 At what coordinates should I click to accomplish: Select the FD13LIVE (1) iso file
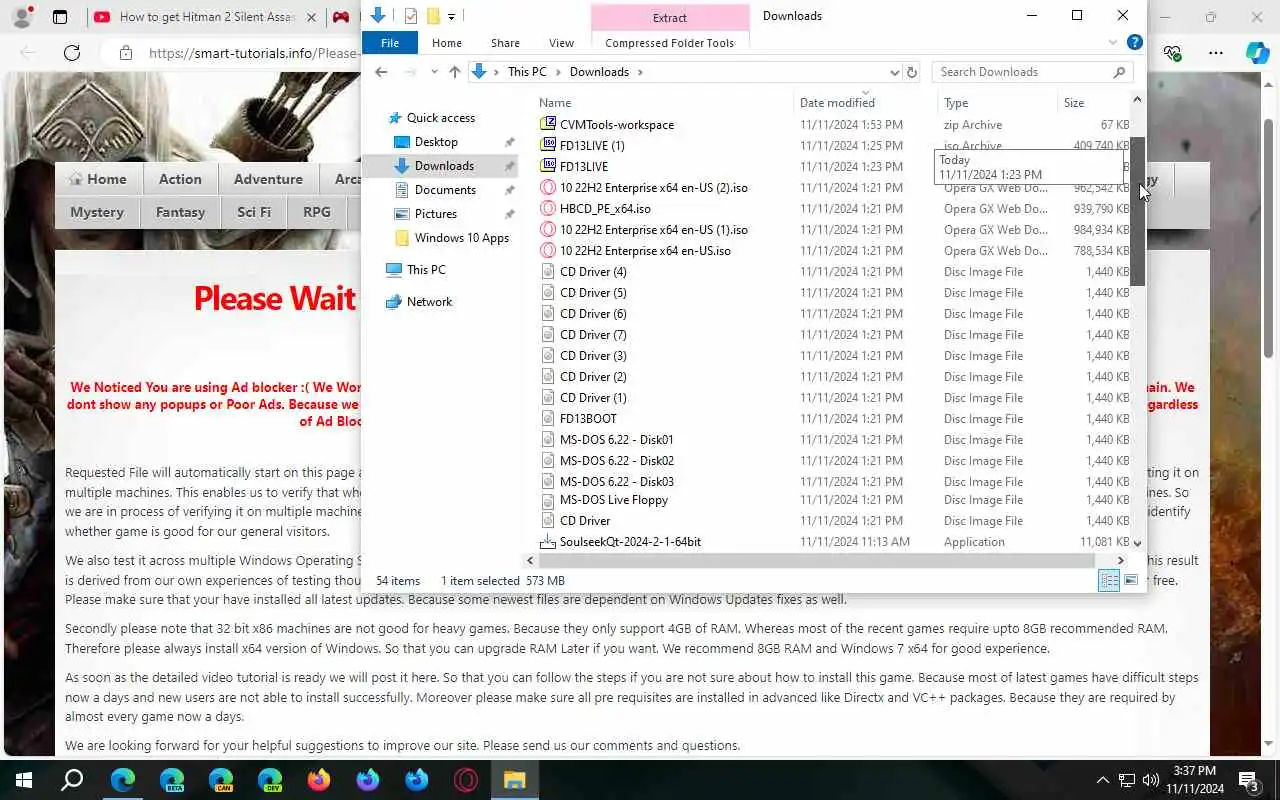(592, 146)
